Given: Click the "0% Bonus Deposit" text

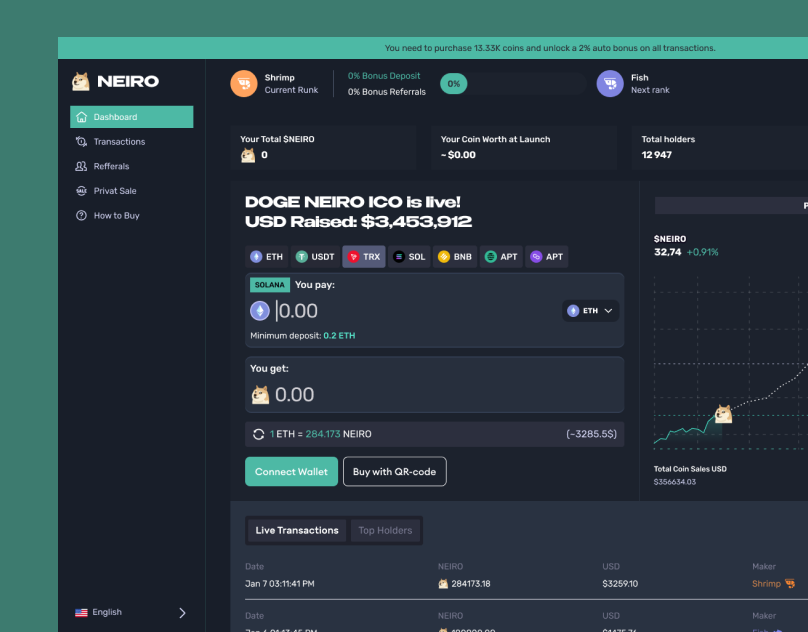Looking at the screenshot, I should pyautogui.click(x=384, y=76).
